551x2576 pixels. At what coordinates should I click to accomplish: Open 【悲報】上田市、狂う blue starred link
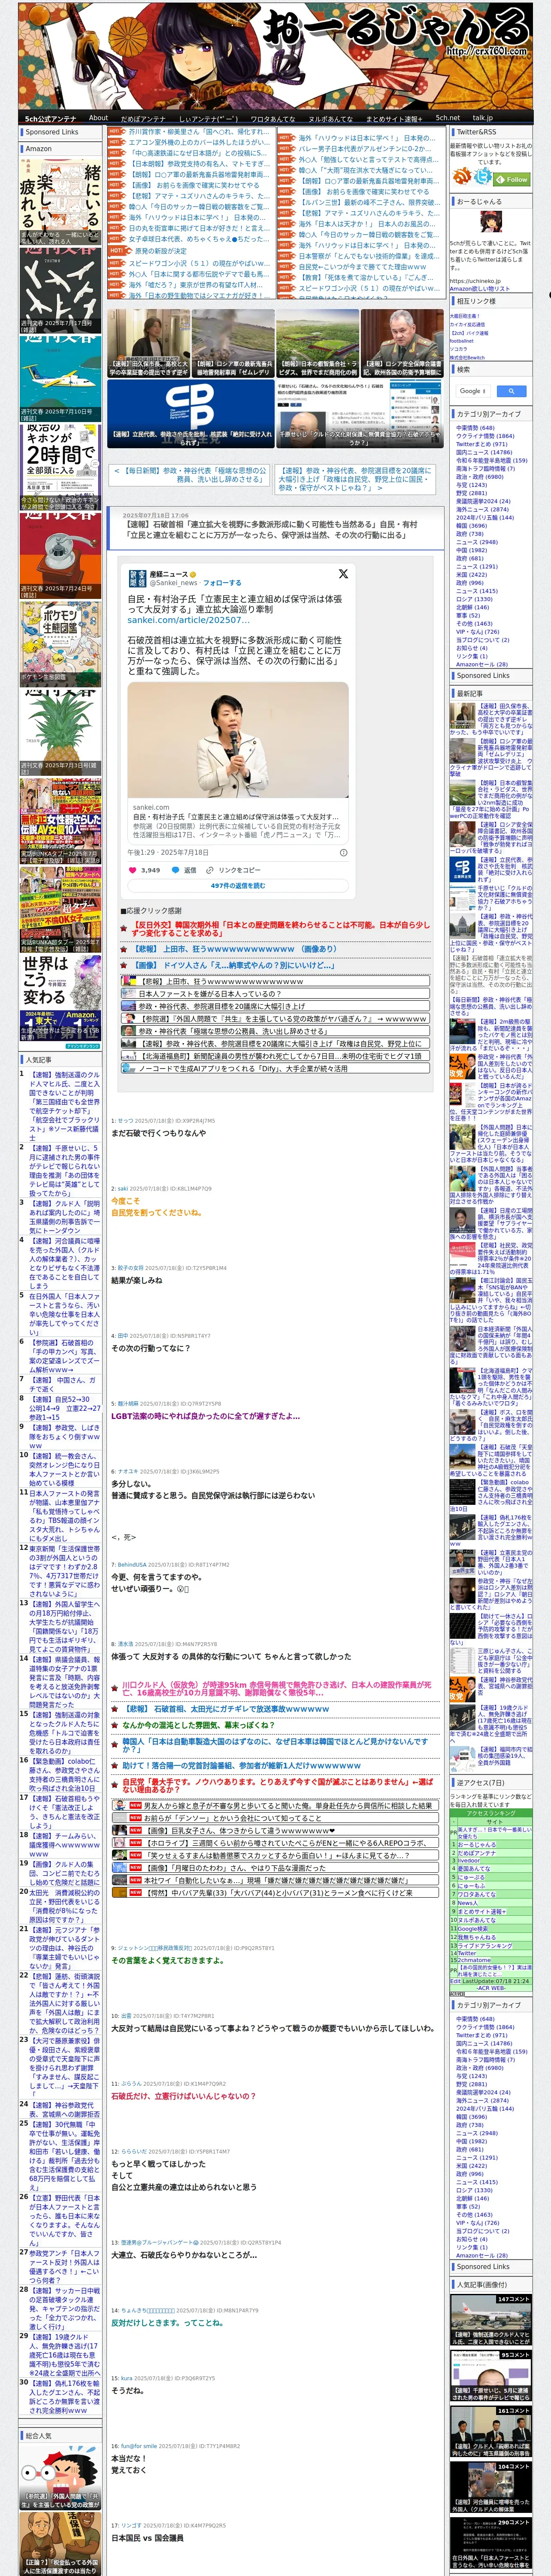(x=236, y=949)
